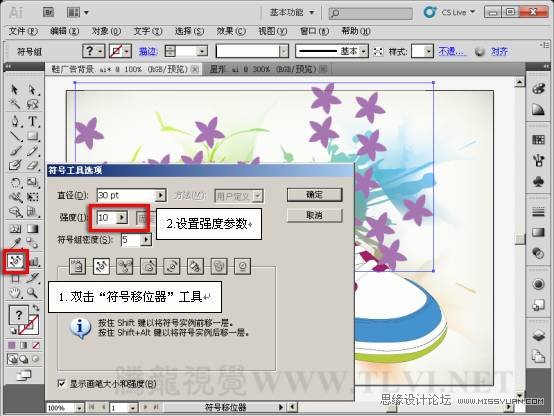Open Bridge via Br icon
Screen dimensions: 554x416
click(x=48, y=12)
